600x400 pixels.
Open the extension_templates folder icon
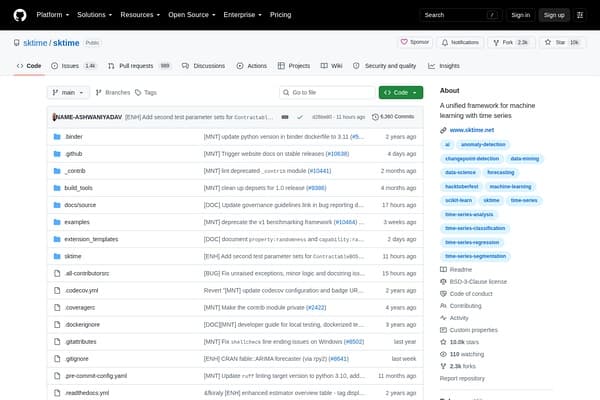pos(57,239)
